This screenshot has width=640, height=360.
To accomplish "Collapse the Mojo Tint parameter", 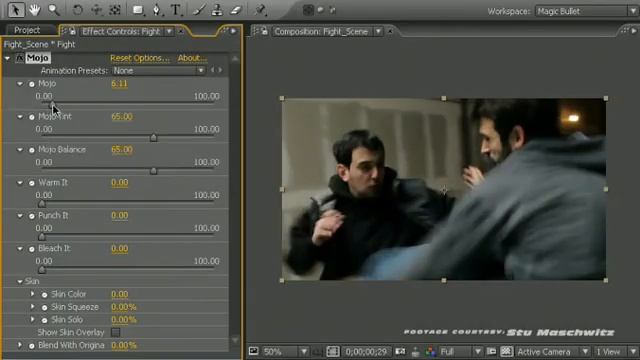I will click(20, 117).
